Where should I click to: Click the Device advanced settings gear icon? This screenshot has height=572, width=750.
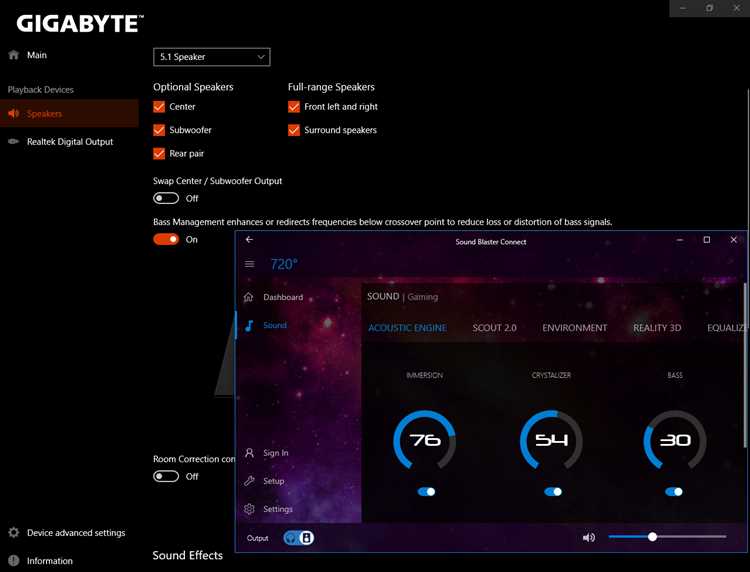click(14, 532)
